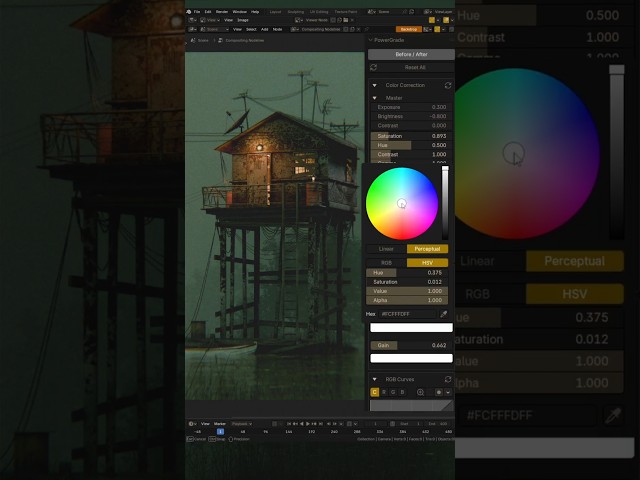
Task: Click the Image menu in the image editor
Action: tap(243, 20)
